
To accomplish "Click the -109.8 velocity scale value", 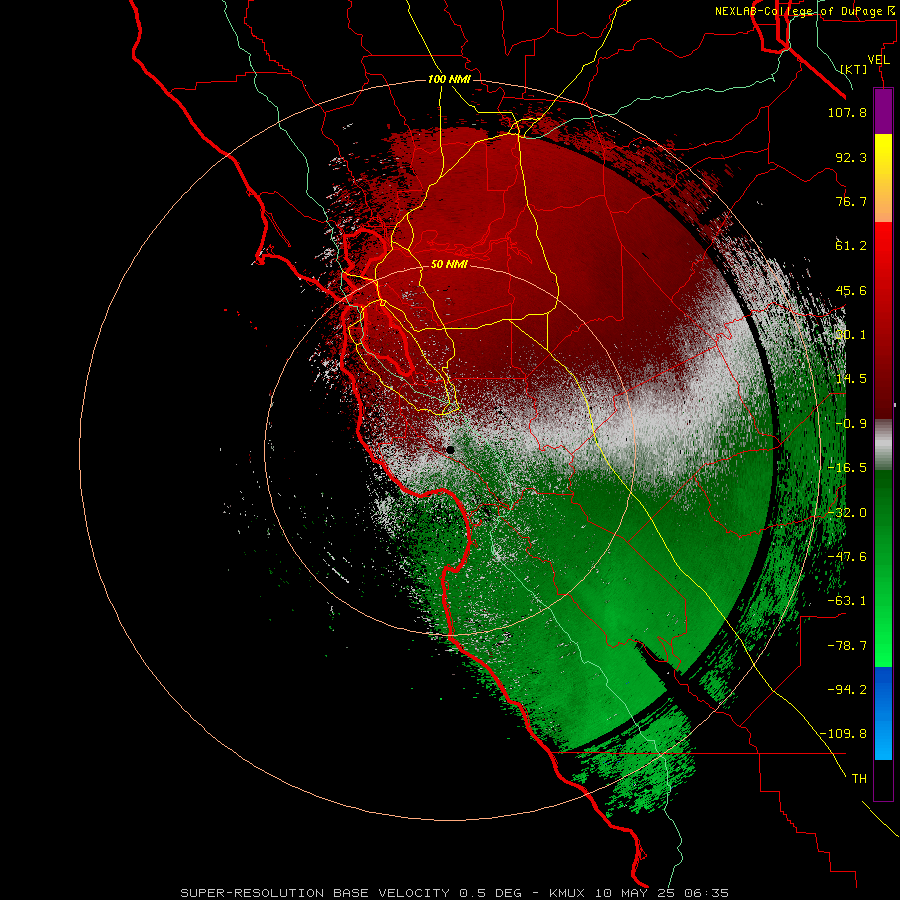I will 844,734.
